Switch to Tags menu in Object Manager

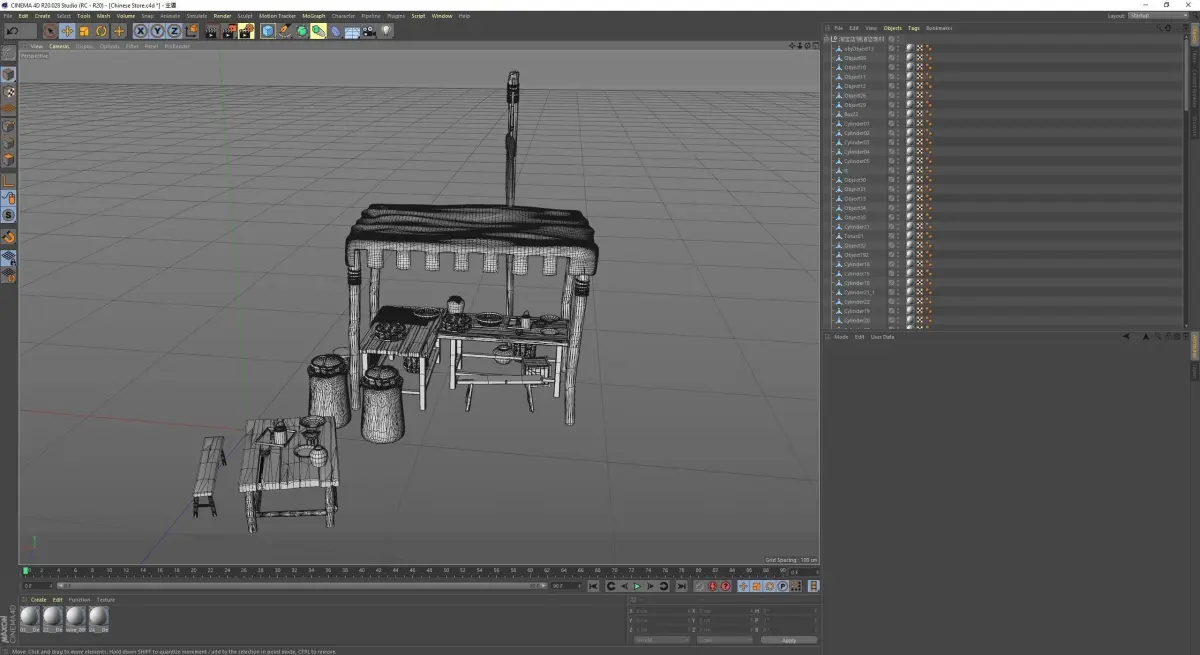pos(913,28)
